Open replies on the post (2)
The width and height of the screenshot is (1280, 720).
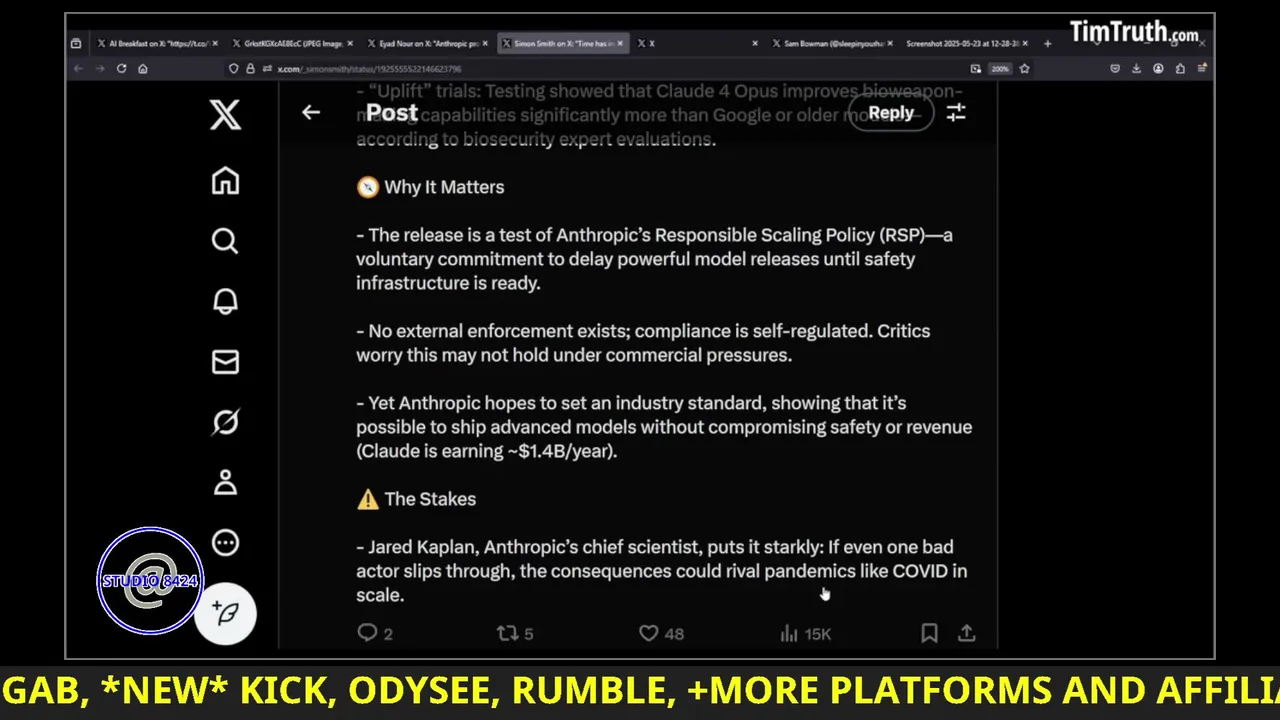pyautogui.click(x=375, y=633)
